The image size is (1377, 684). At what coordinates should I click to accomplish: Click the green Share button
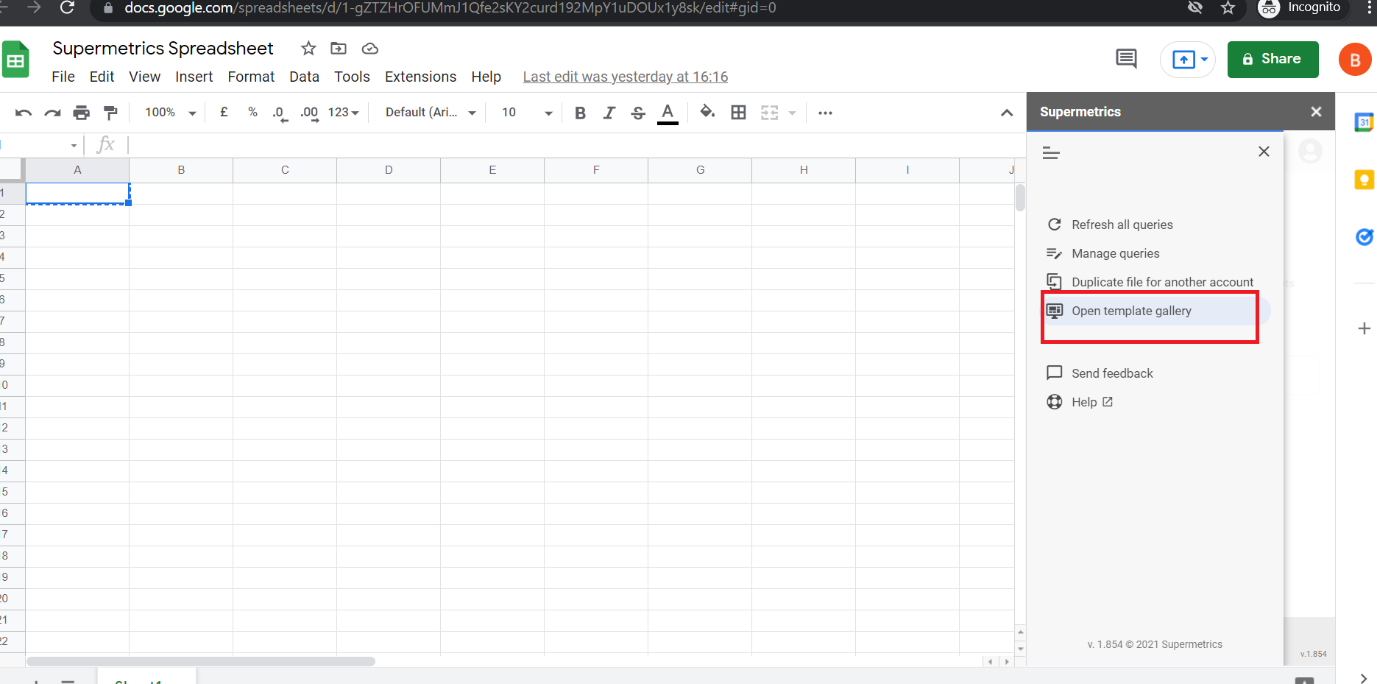[1273, 59]
